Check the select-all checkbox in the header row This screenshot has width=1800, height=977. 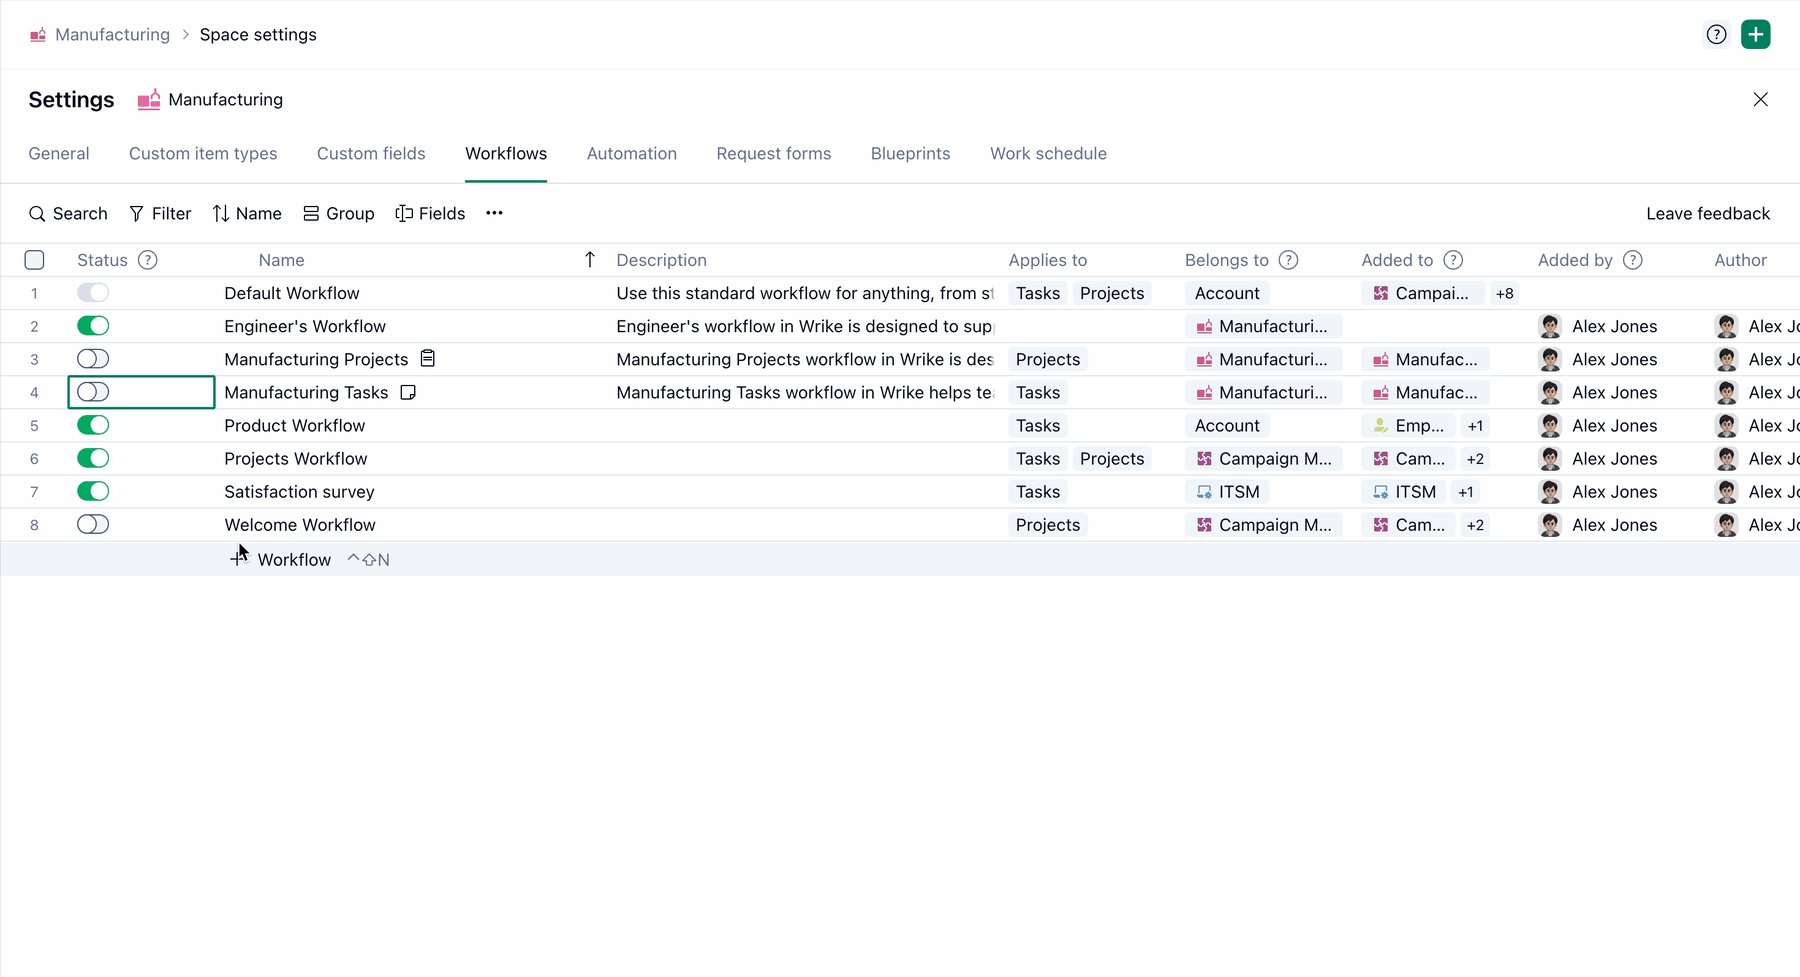[x=34, y=259]
